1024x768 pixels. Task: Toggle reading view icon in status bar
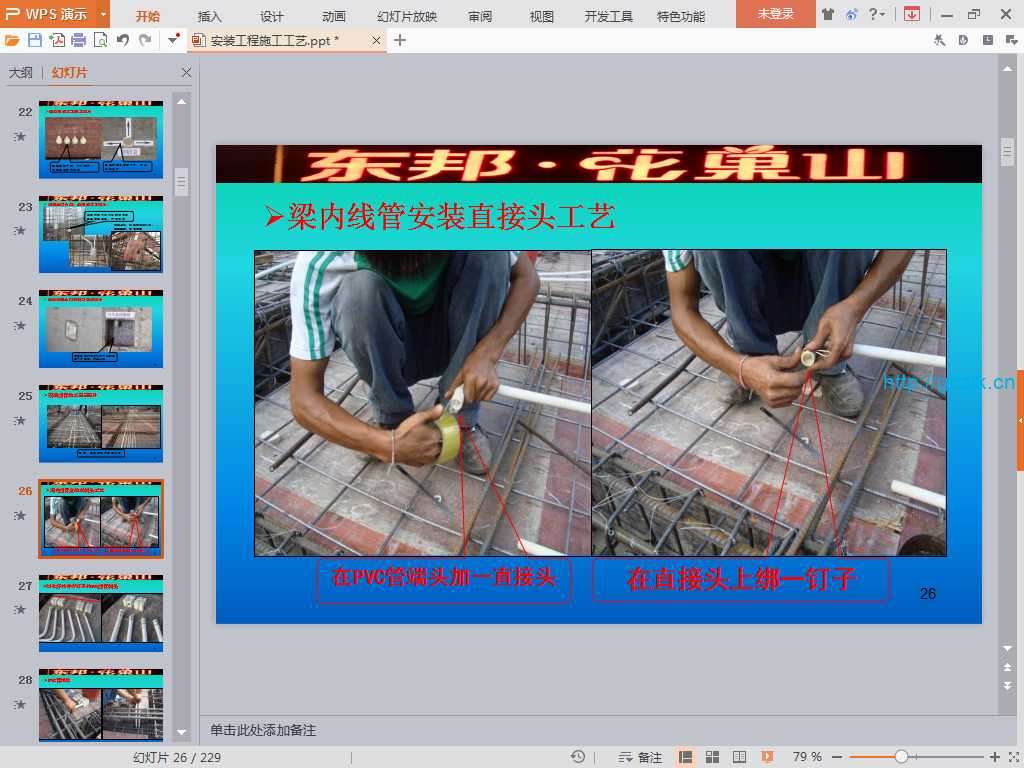pos(740,757)
